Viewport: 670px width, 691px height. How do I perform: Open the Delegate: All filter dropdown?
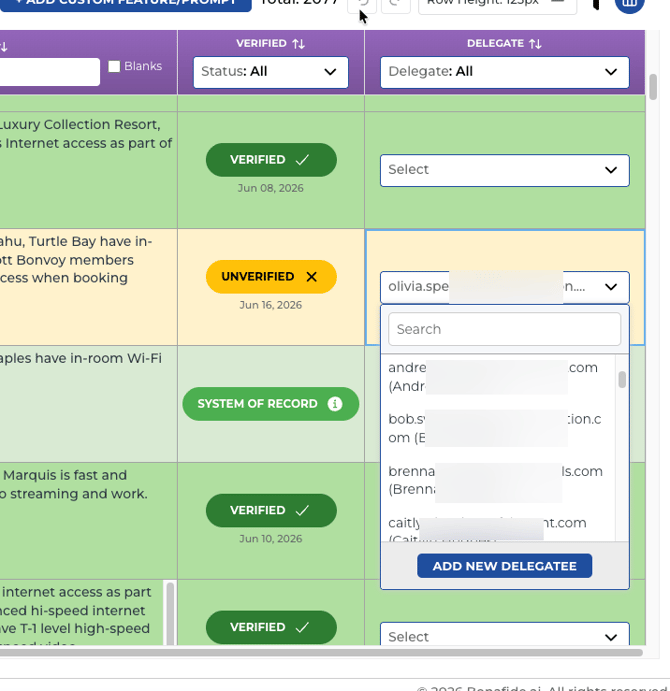click(505, 72)
